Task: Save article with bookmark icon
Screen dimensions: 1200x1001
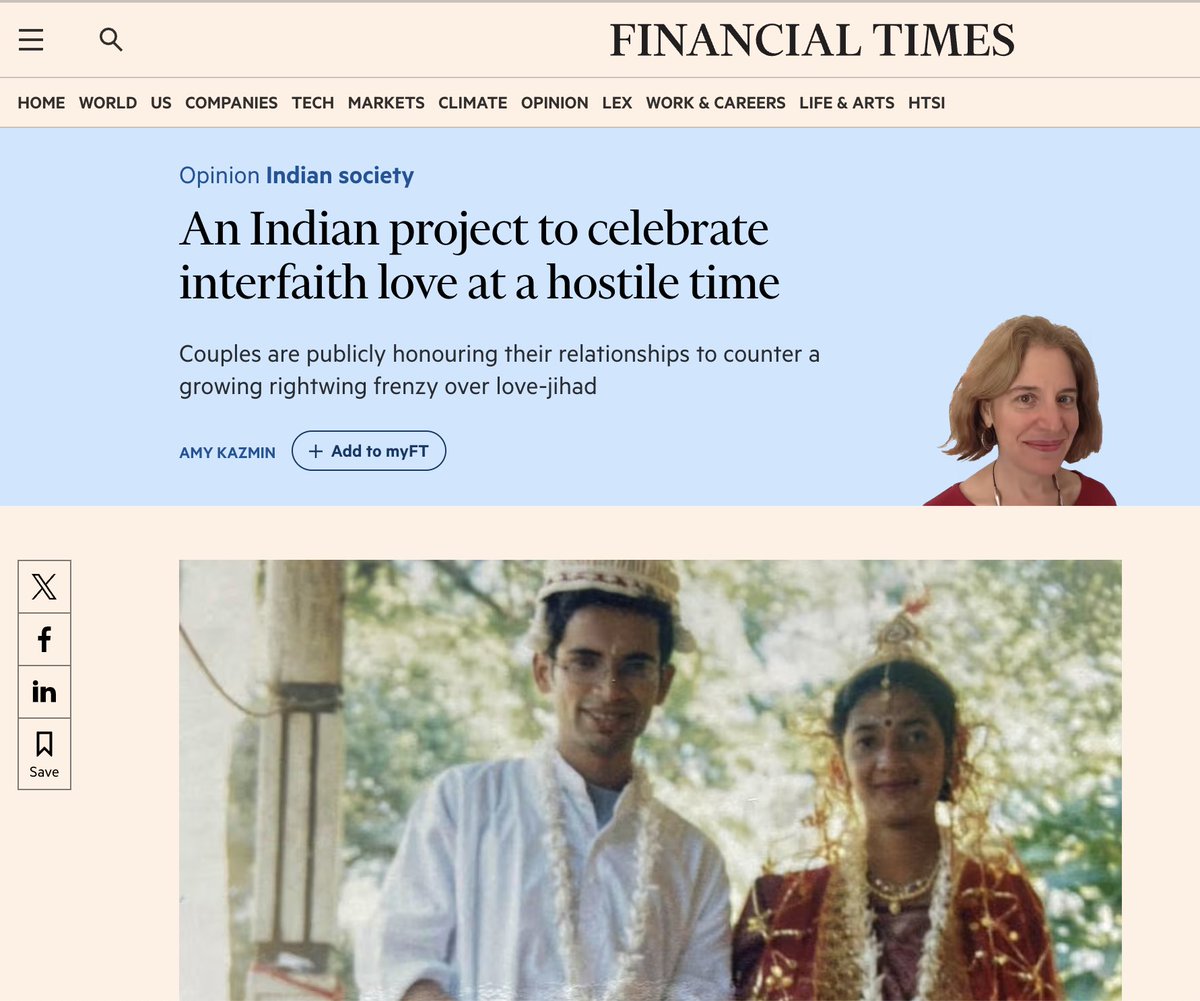Action: (x=44, y=754)
